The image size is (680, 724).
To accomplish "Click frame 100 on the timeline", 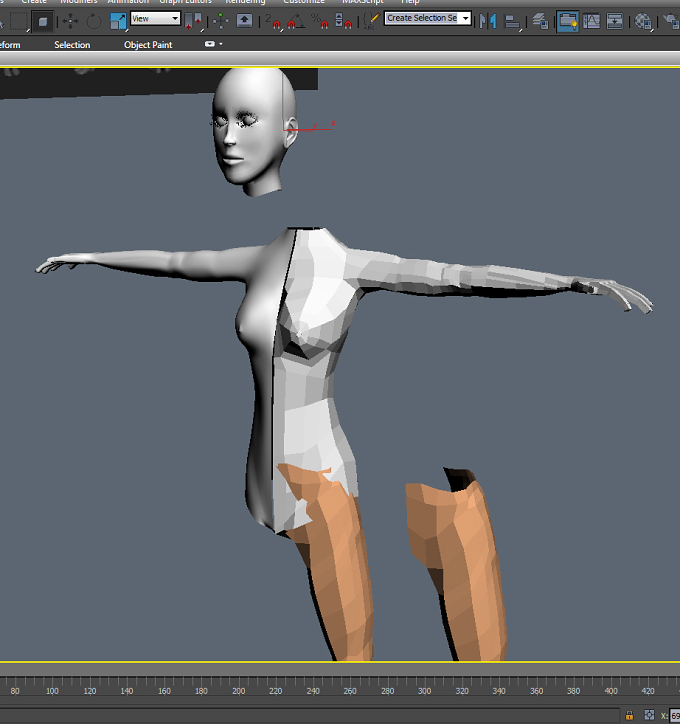I will tap(52, 691).
